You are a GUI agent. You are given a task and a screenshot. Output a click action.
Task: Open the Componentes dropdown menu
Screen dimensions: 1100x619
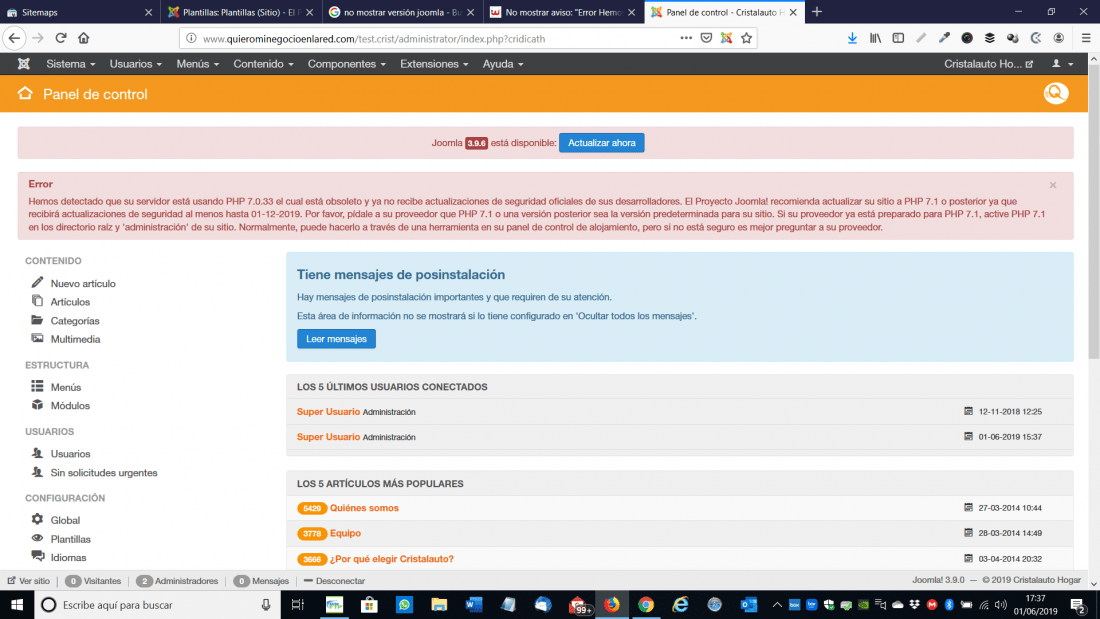pos(347,64)
